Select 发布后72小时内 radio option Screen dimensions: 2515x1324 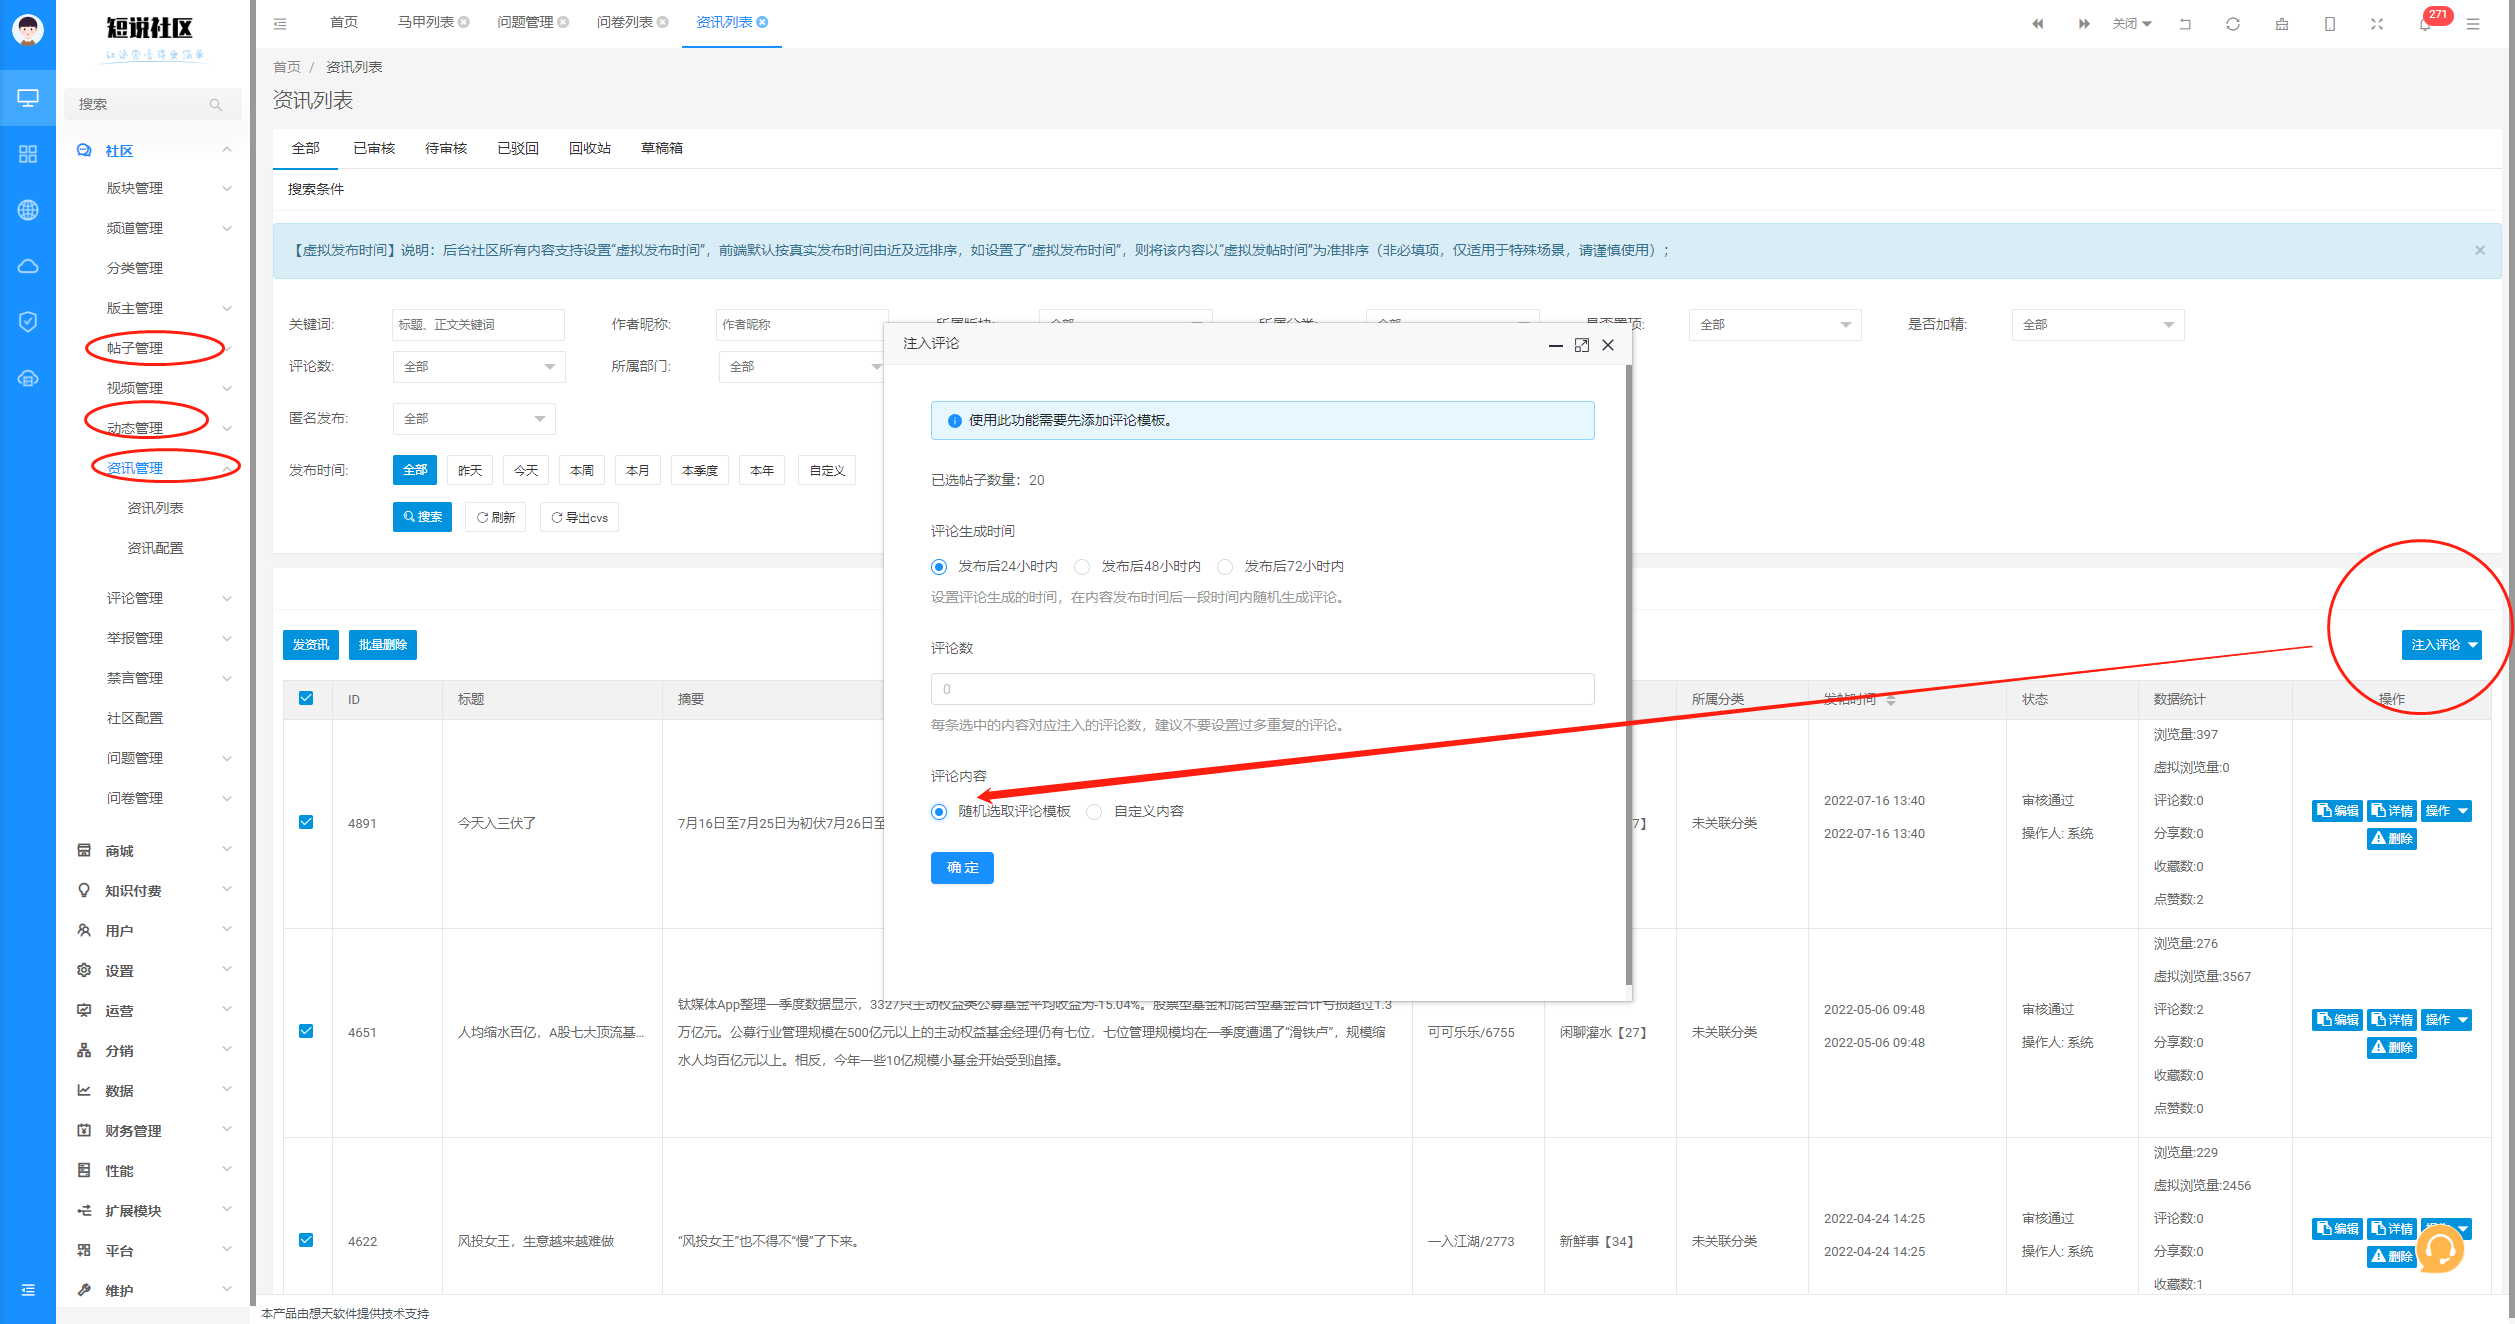(x=1225, y=567)
